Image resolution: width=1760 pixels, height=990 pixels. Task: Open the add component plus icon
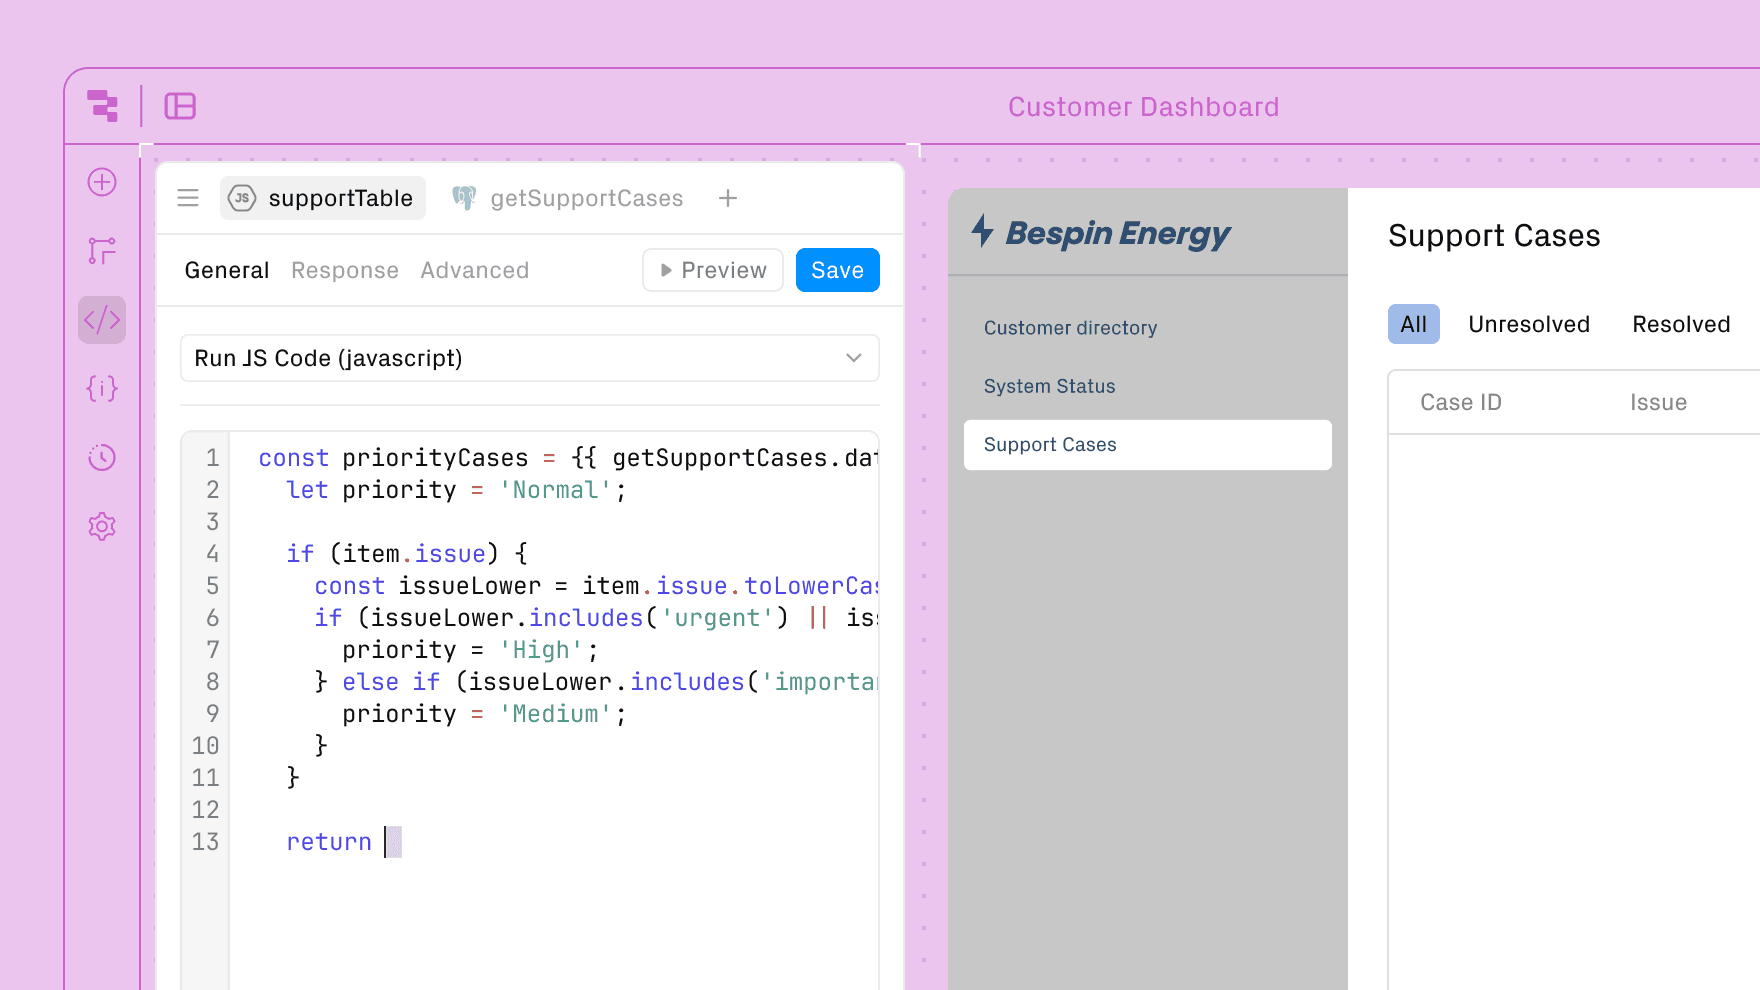pos(101,182)
